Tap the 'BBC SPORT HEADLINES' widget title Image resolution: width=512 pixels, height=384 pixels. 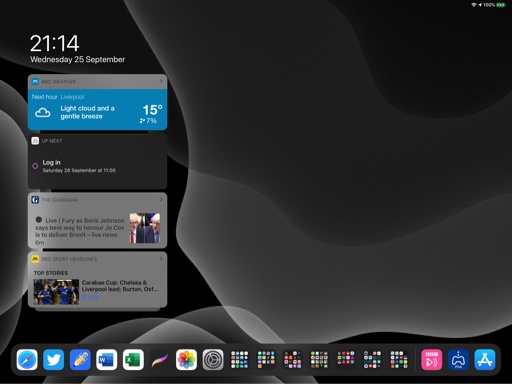[x=69, y=259]
